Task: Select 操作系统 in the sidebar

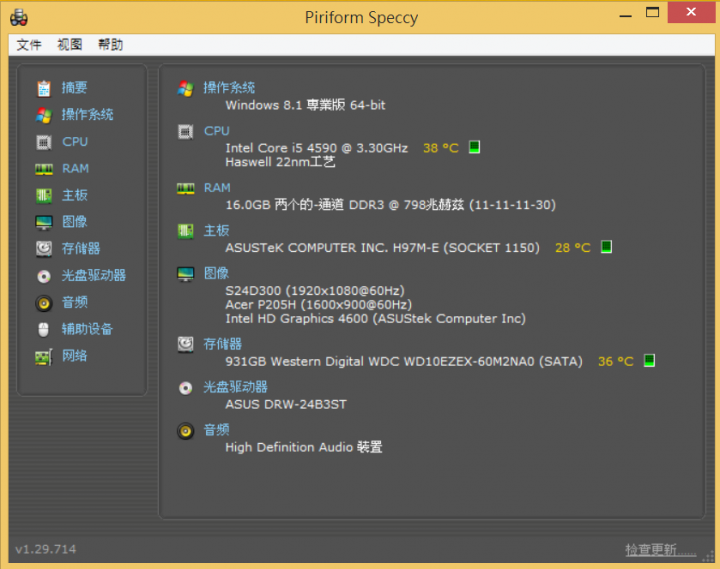Action: pyautogui.click(x=87, y=114)
